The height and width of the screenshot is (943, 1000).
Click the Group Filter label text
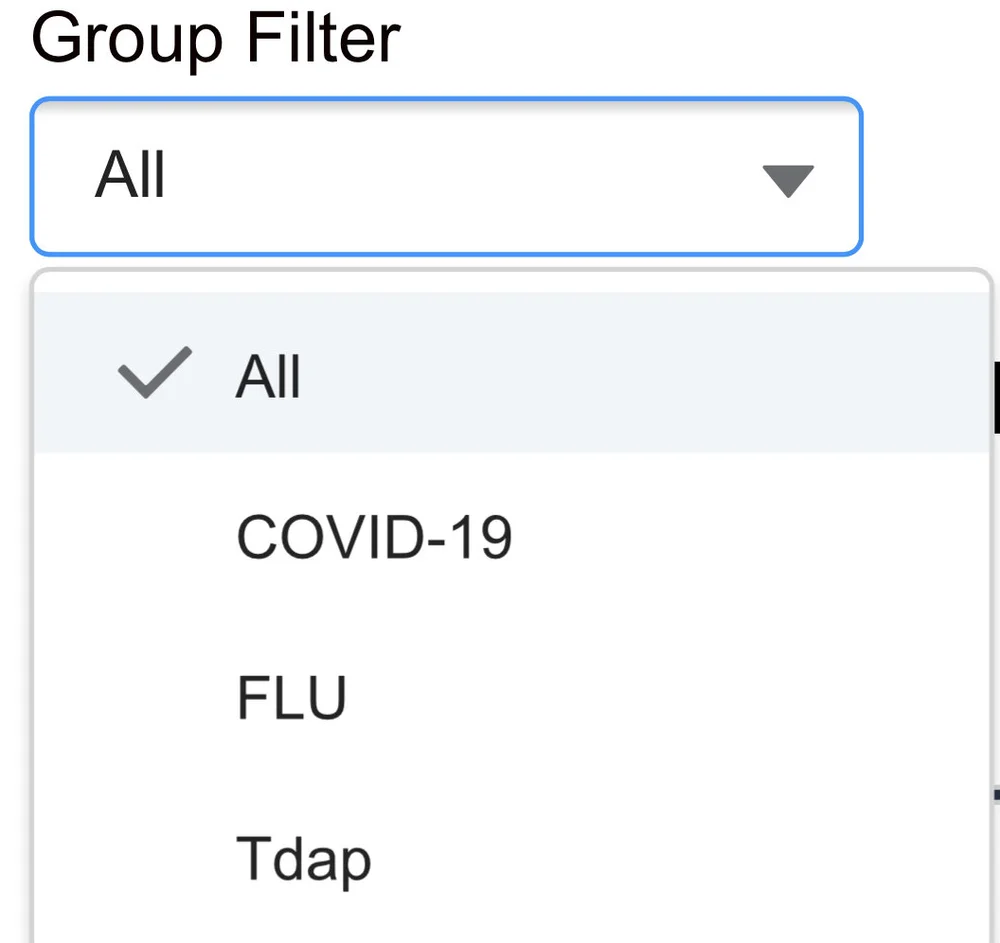point(216,40)
